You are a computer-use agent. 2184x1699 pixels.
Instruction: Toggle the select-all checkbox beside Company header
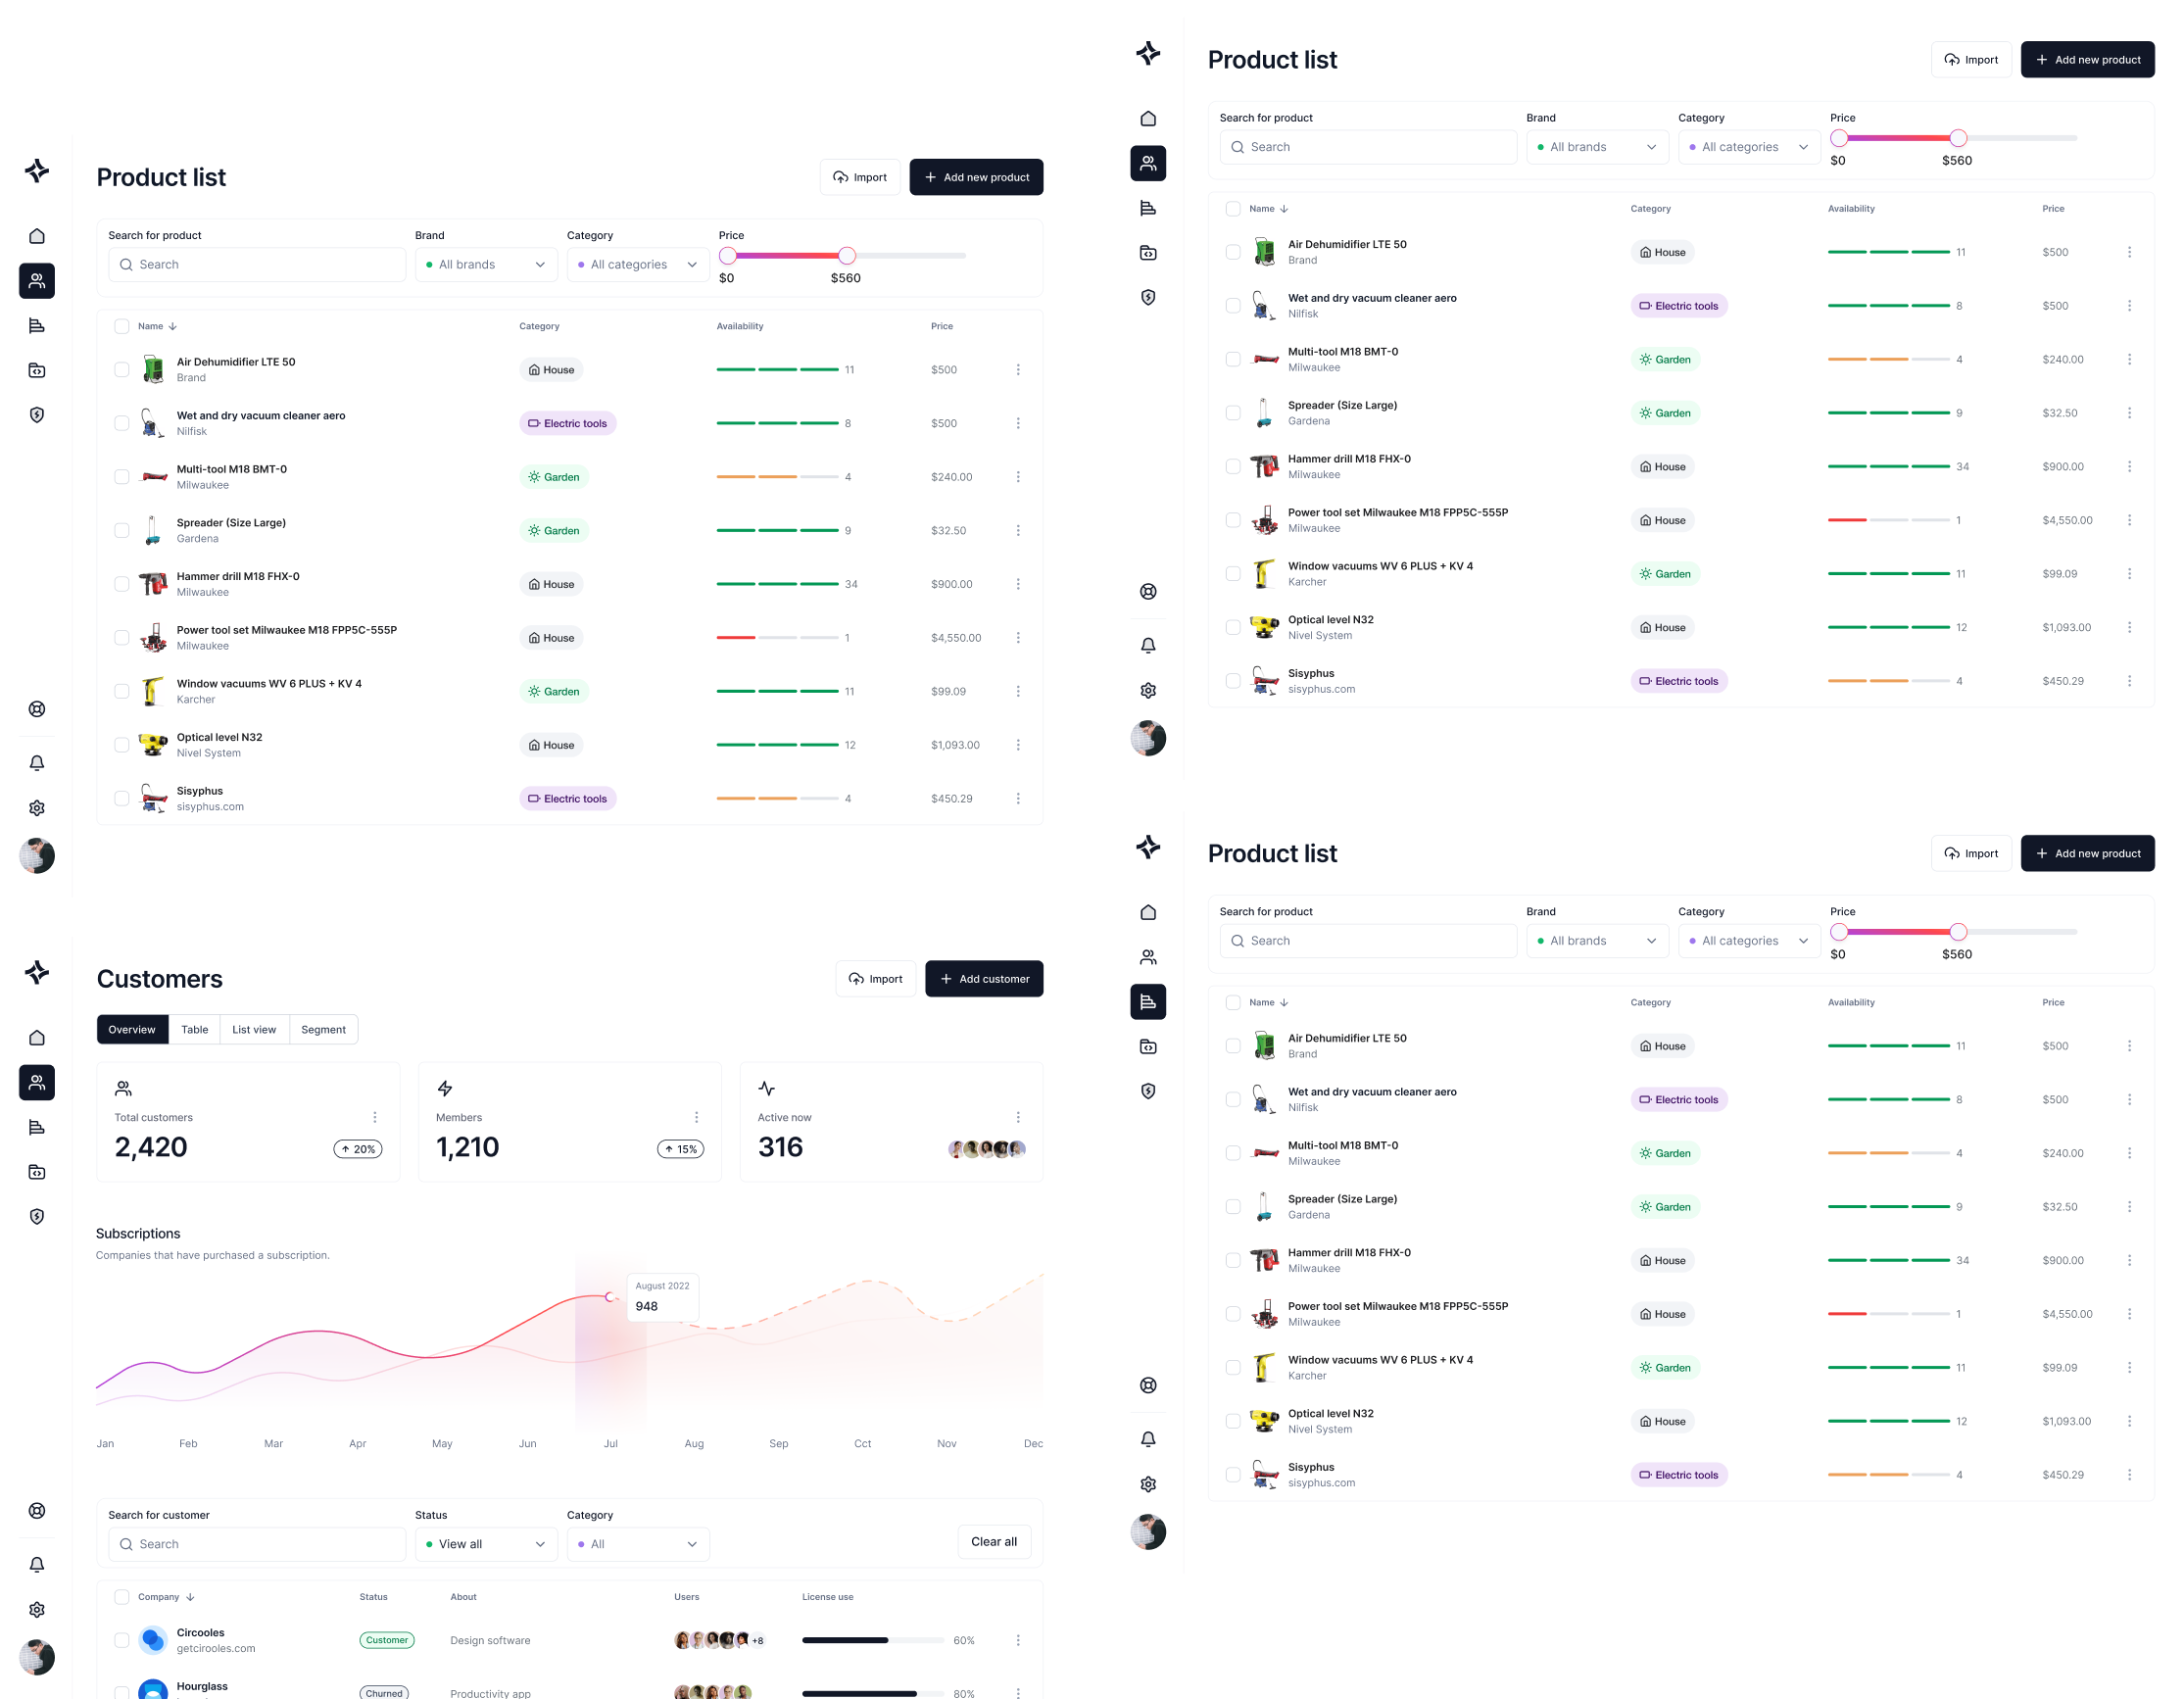[122, 1597]
